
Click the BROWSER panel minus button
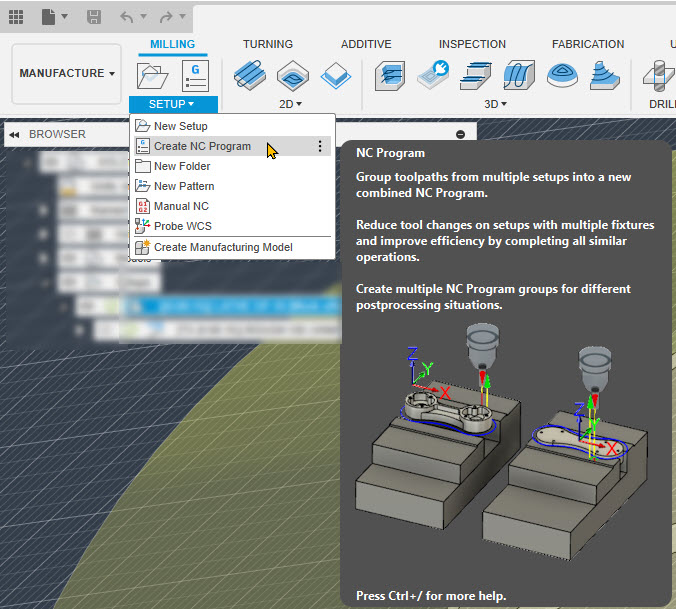pos(460,134)
